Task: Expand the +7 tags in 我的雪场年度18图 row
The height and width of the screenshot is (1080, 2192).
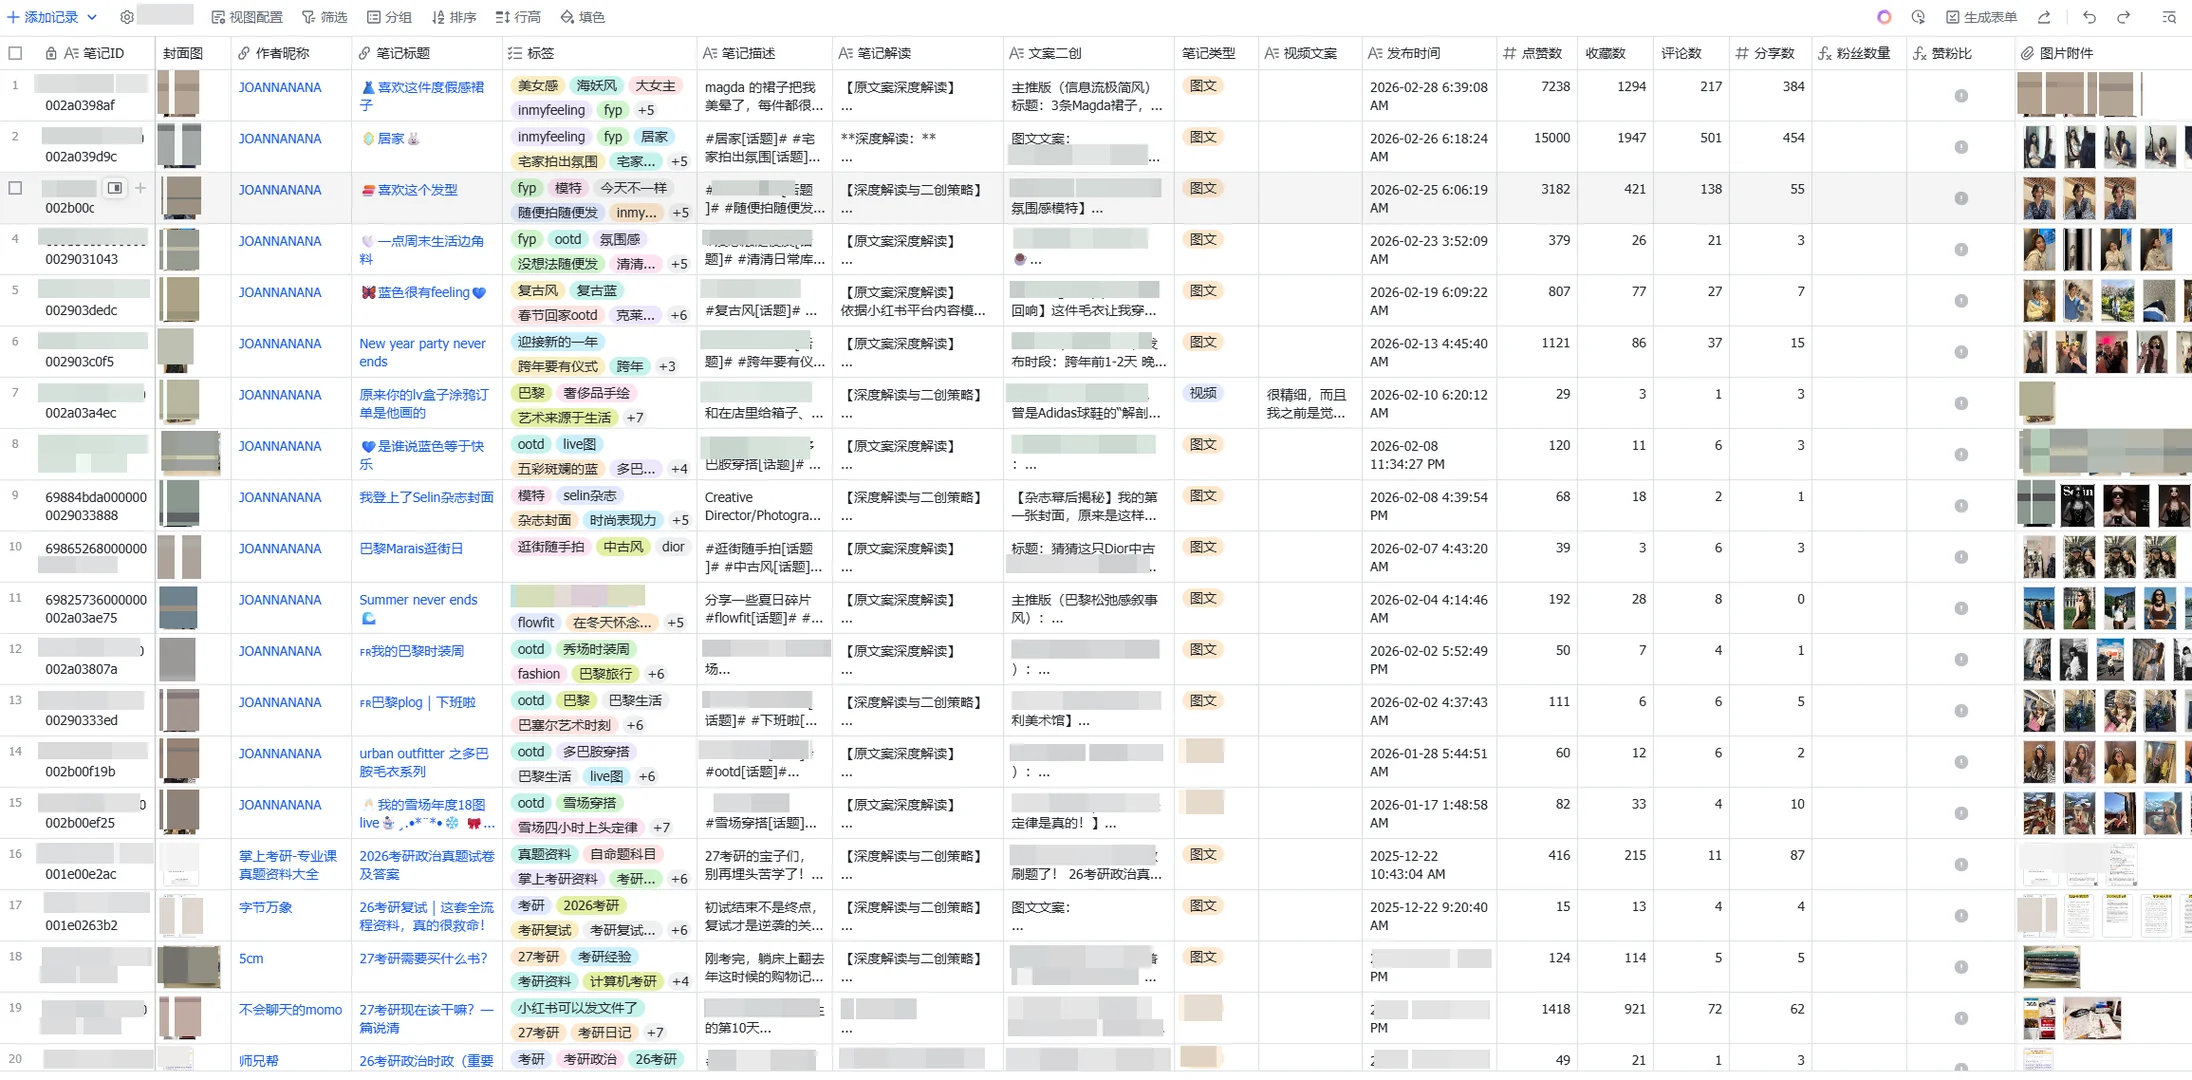Action: click(661, 827)
